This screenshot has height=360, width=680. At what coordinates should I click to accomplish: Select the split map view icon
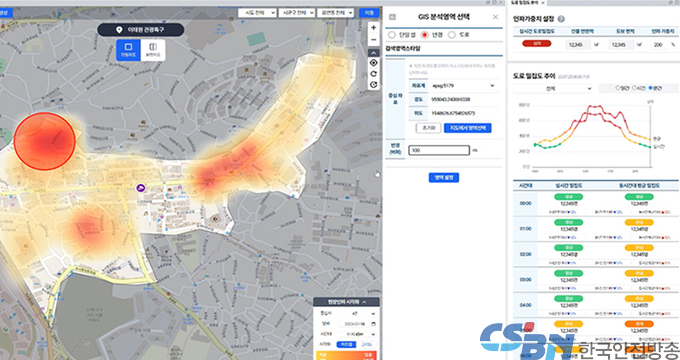(x=153, y=50)
